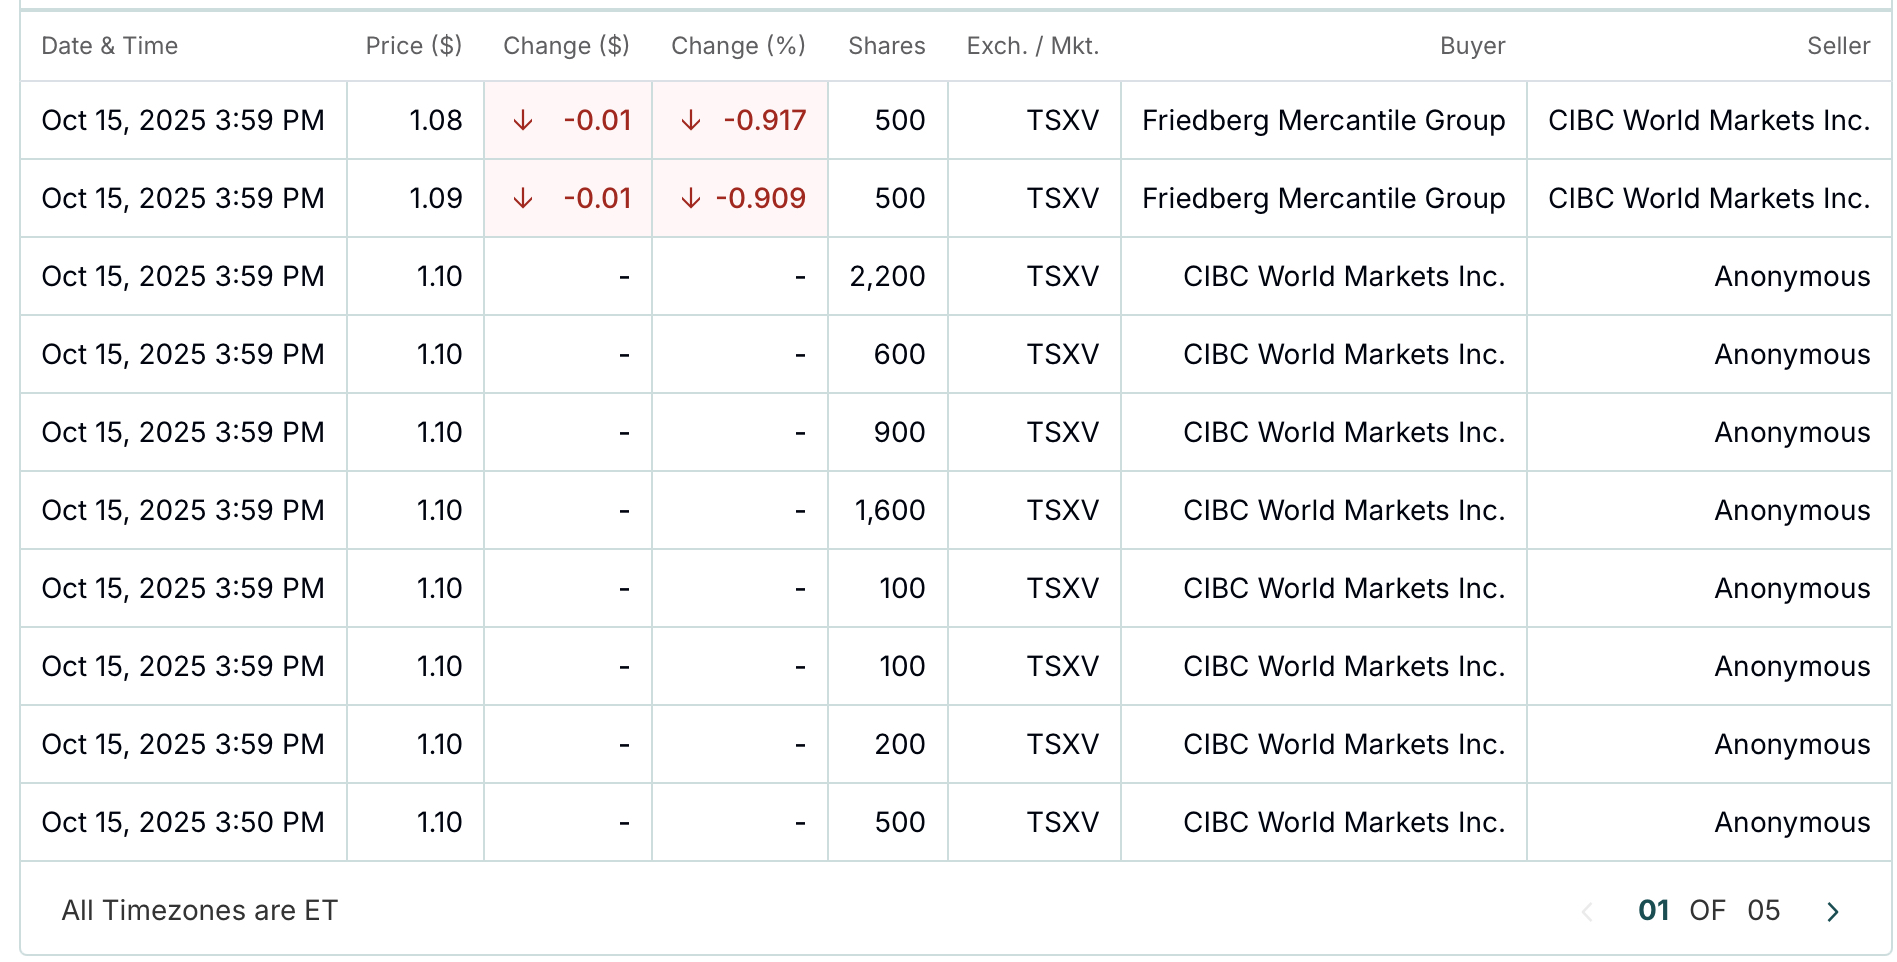Click the Change (%) column header
Image resolution: width=1897 pixels, height=962 pixels.
point(738,46)
